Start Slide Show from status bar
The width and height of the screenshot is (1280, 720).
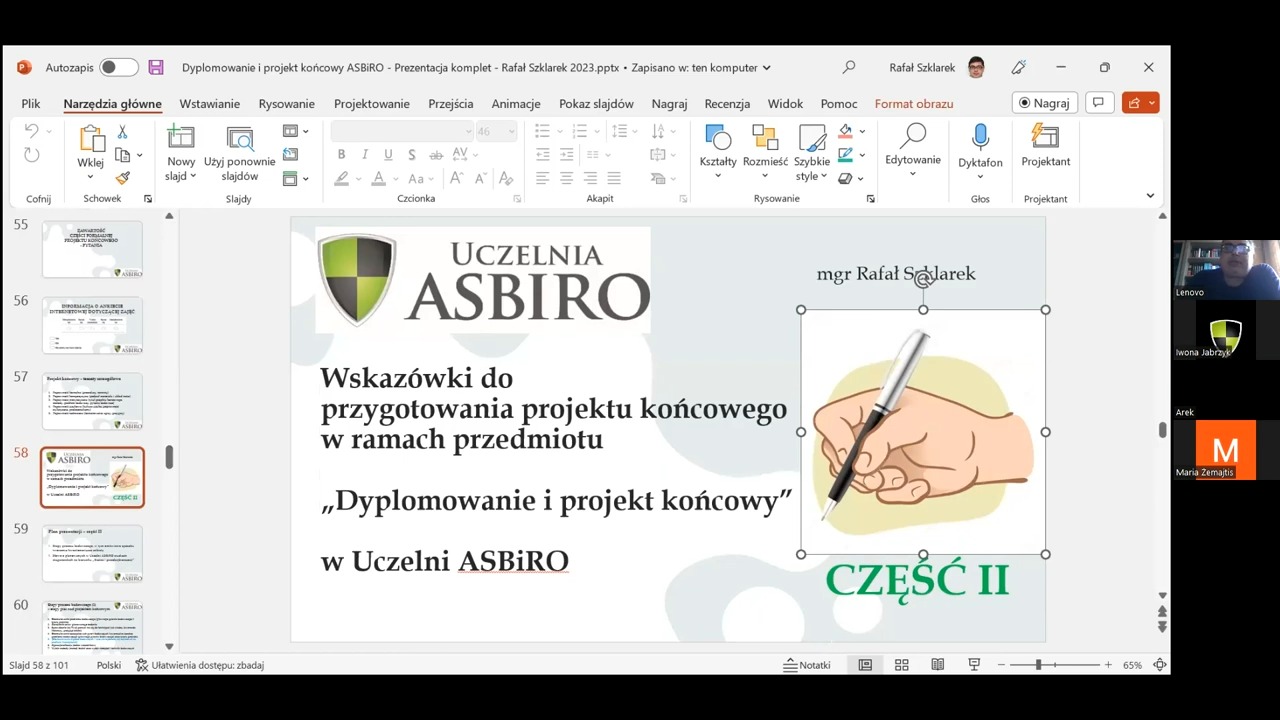(x=974, y=665)
